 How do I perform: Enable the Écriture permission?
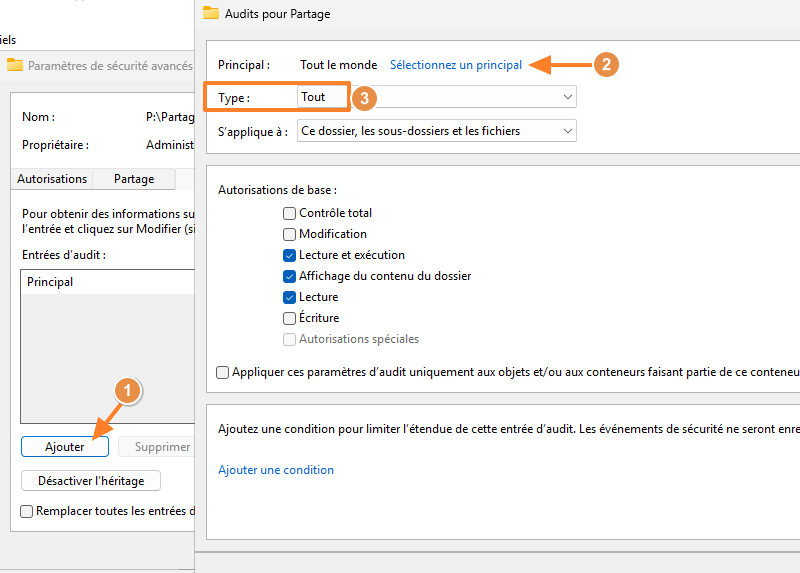pos(290,318)
